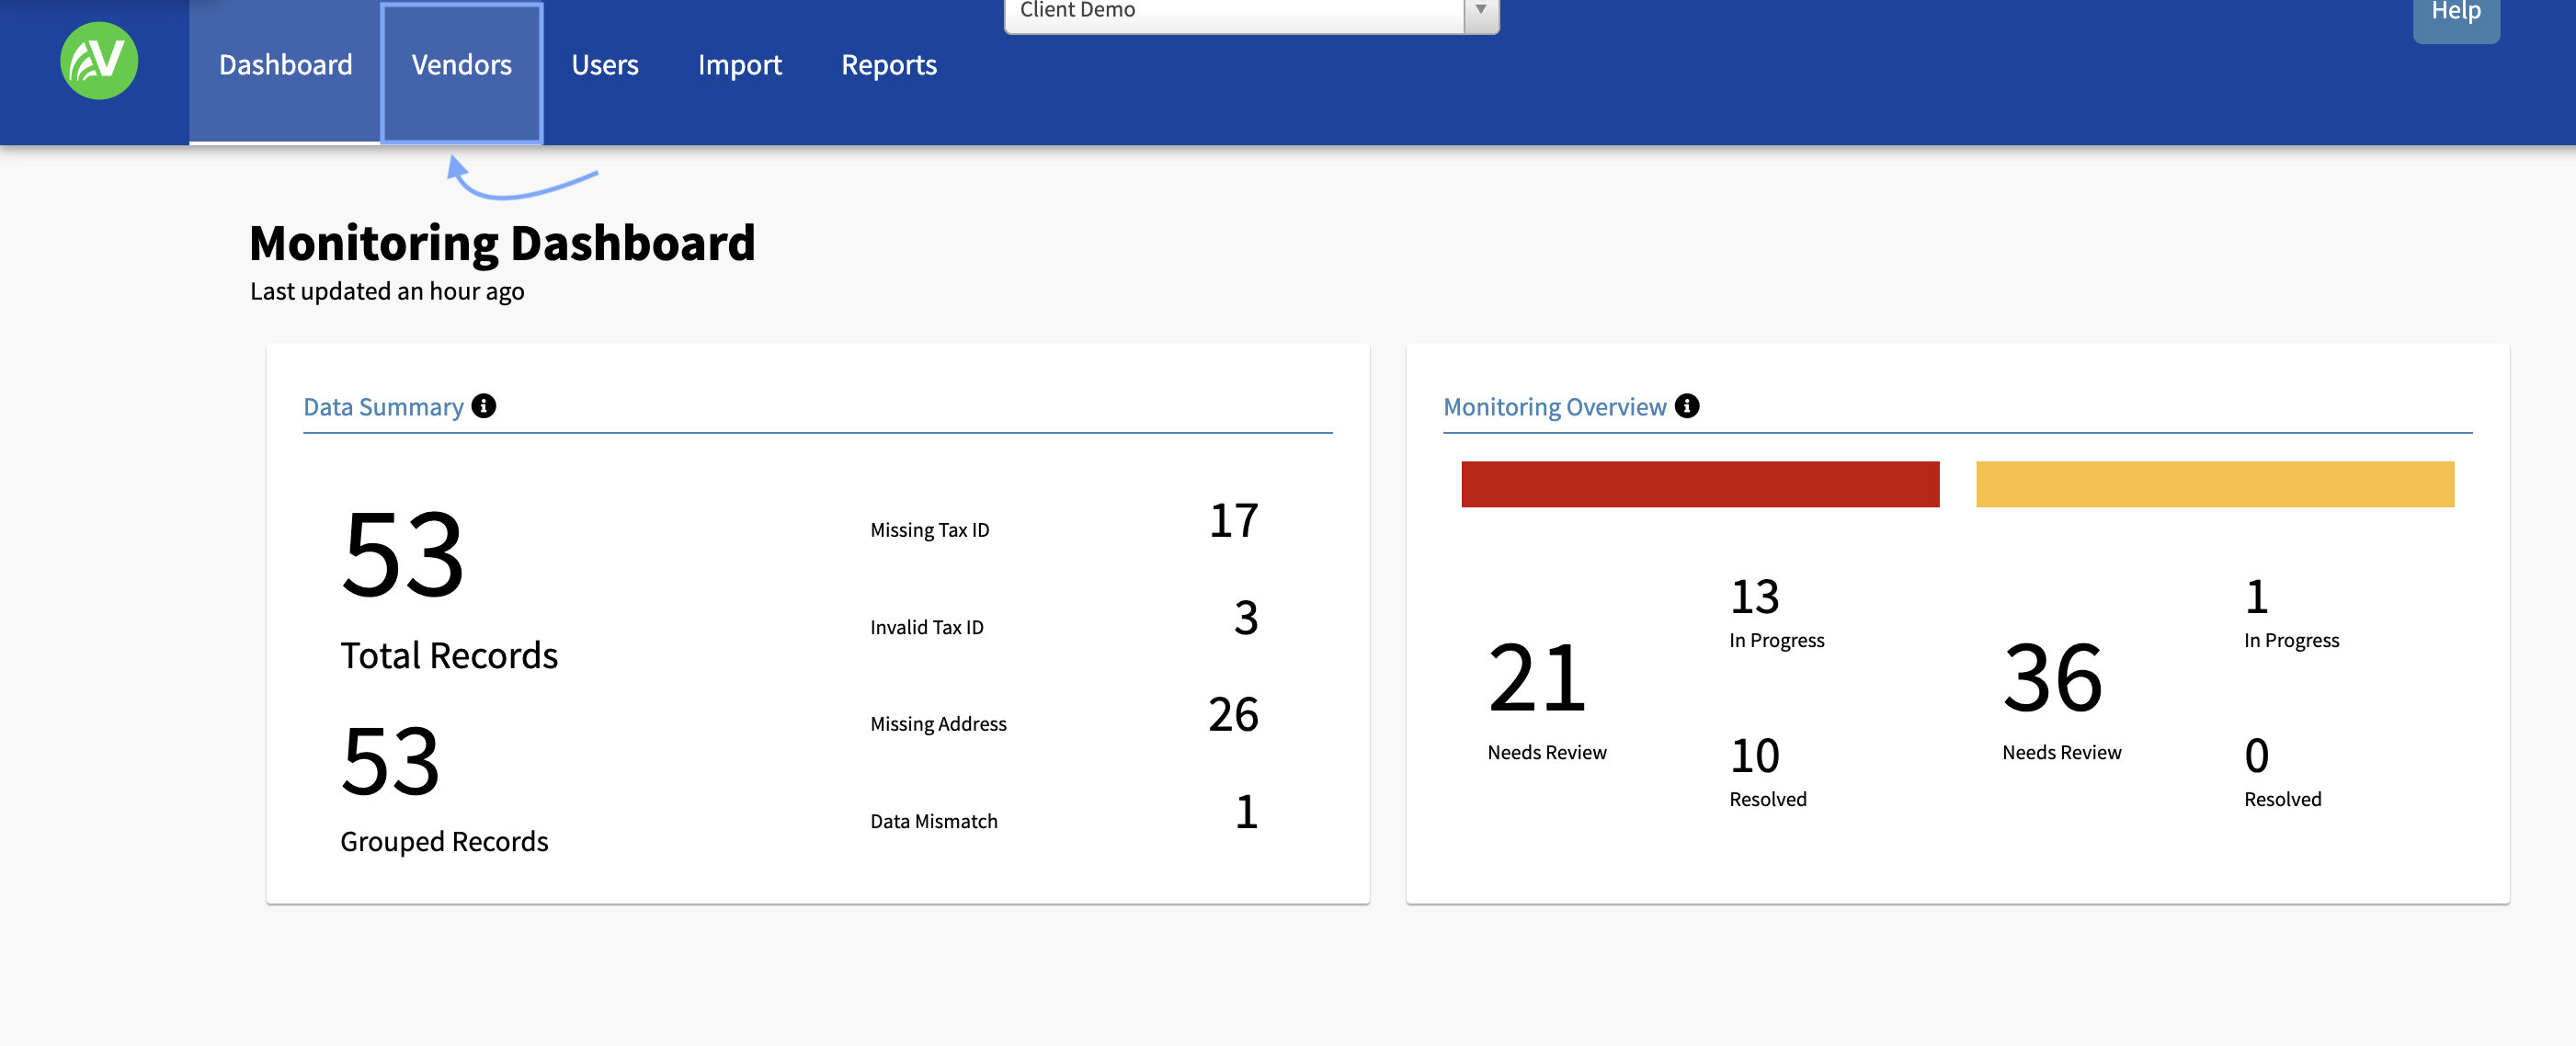Click the Monitoring Overview info icon
Screen dimensions: 2576x1046
(1687, 406)
